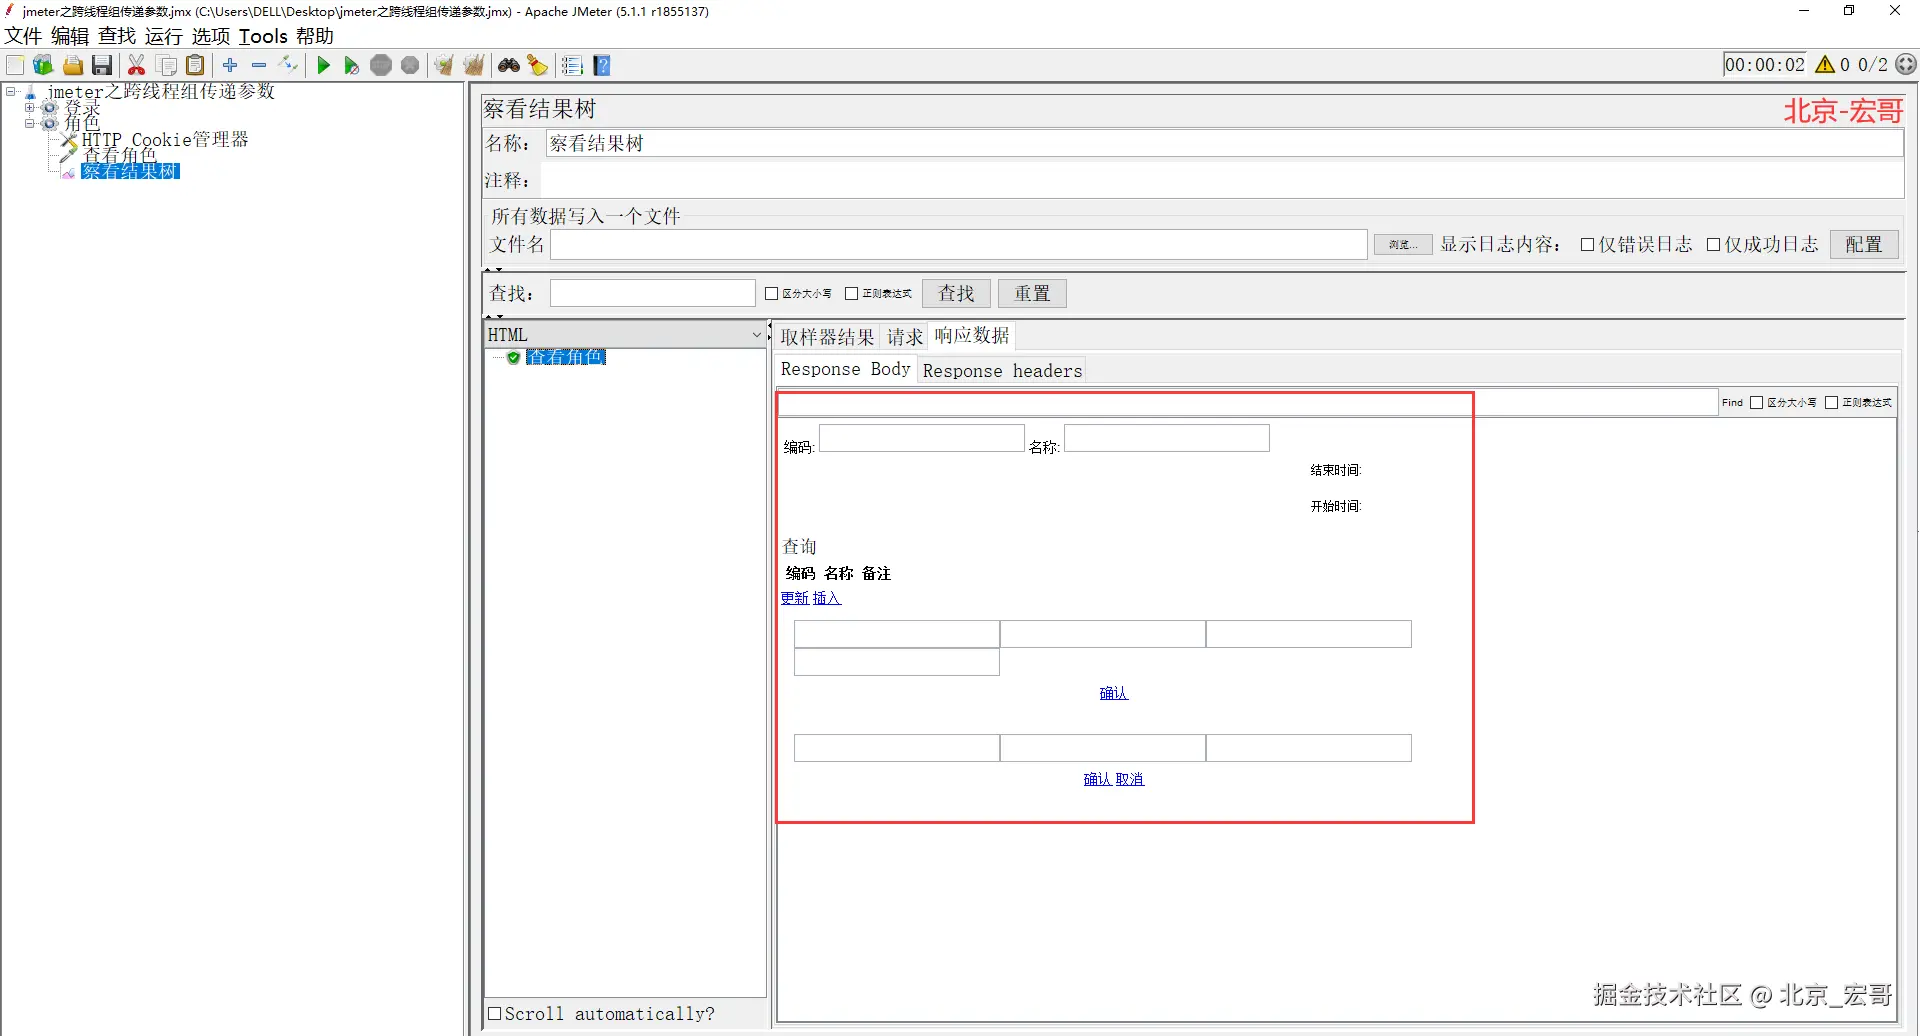Click the Open file folder icon
This screenshot has height=1036, width=1920.
pyautogui.click(x=73, y=66)
